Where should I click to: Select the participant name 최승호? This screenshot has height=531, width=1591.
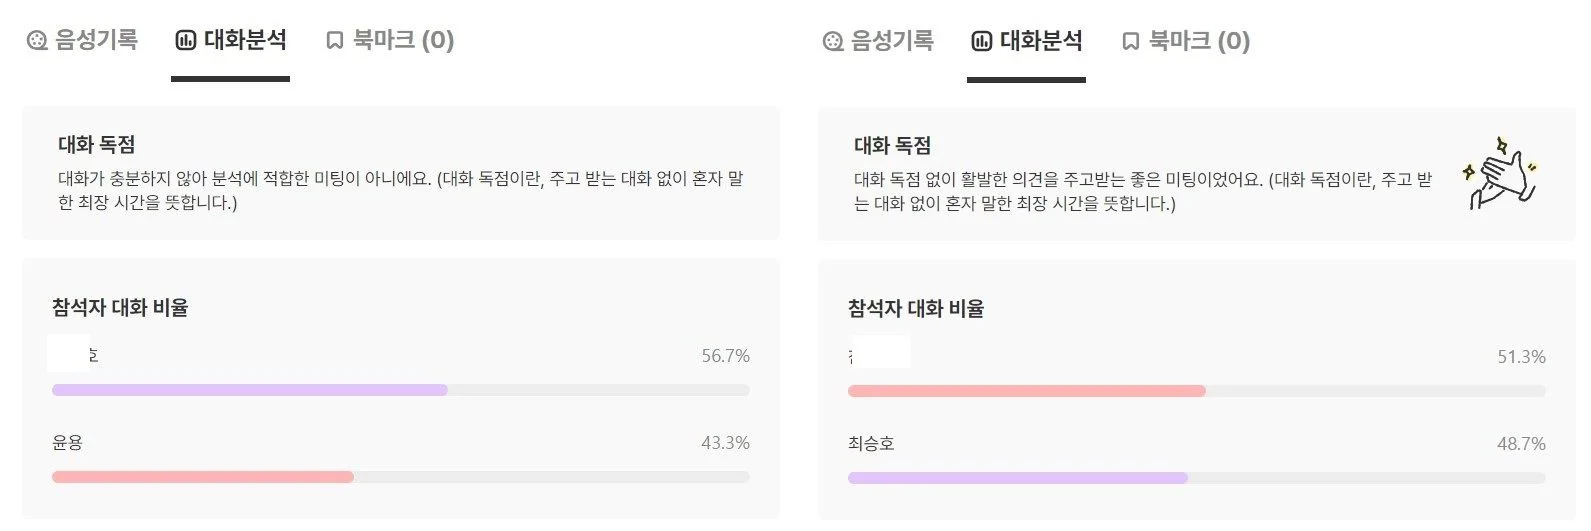pyautogui.click(x=871, y=444)
